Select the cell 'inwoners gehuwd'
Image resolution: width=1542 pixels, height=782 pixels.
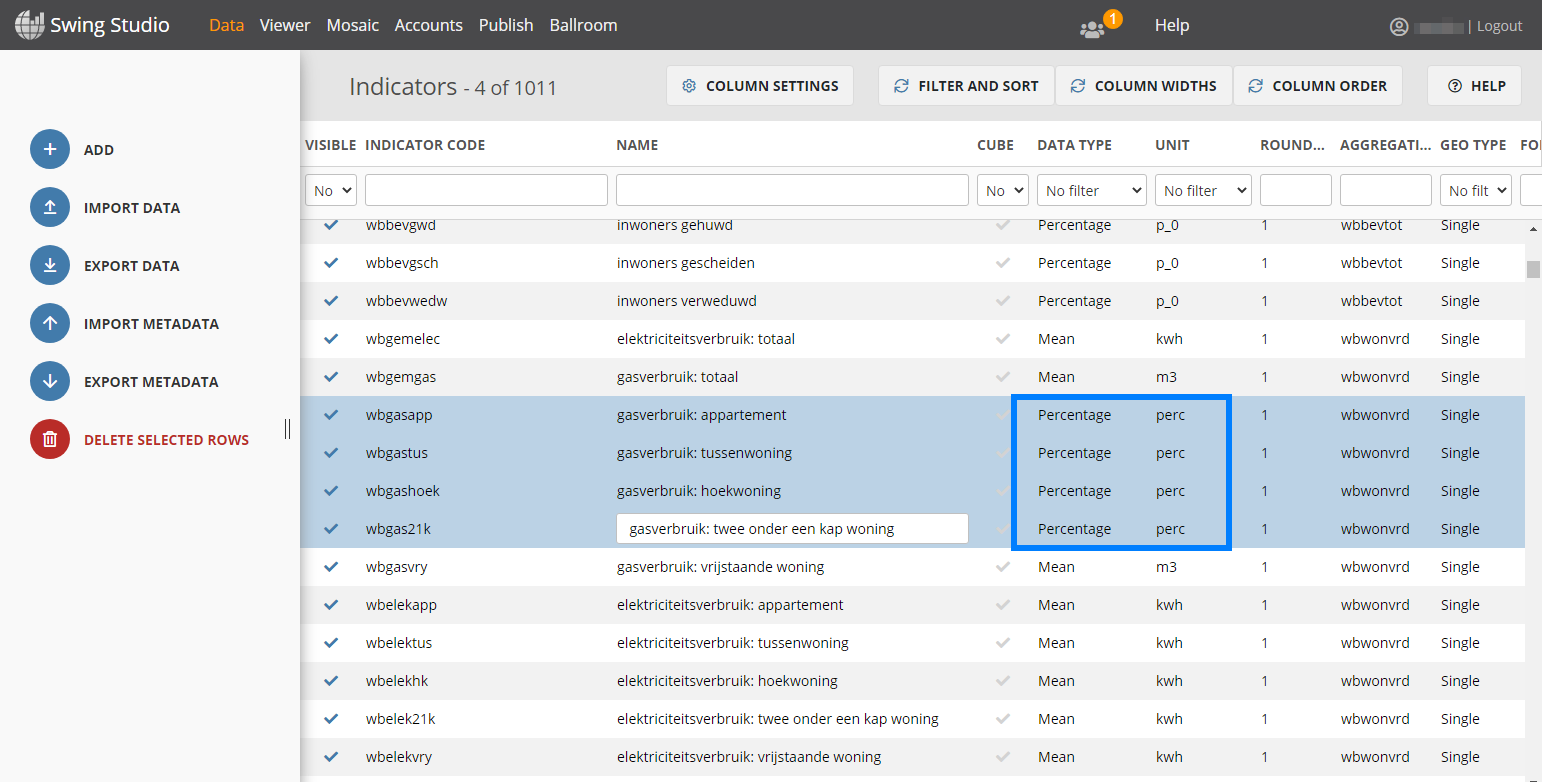coord(675,225)
